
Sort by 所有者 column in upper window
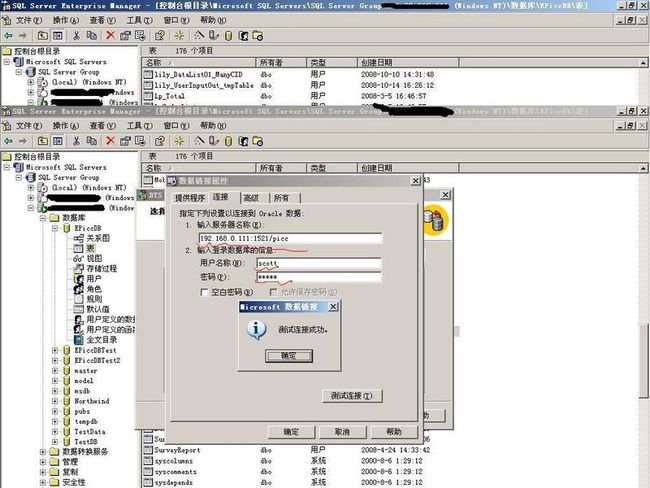[281, 63]
